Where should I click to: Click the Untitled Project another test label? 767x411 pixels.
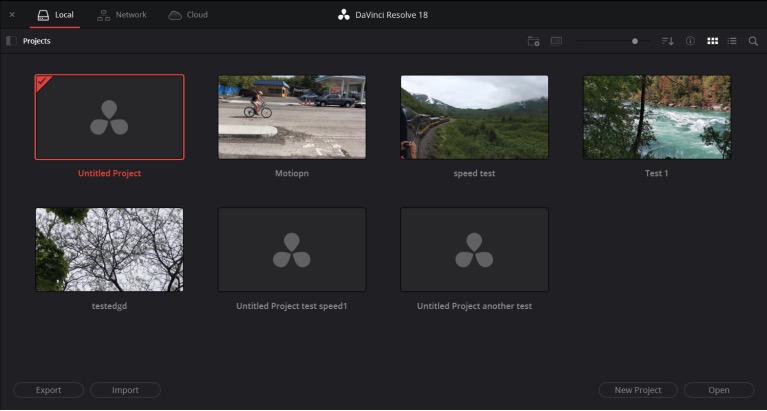coord(474,306)
